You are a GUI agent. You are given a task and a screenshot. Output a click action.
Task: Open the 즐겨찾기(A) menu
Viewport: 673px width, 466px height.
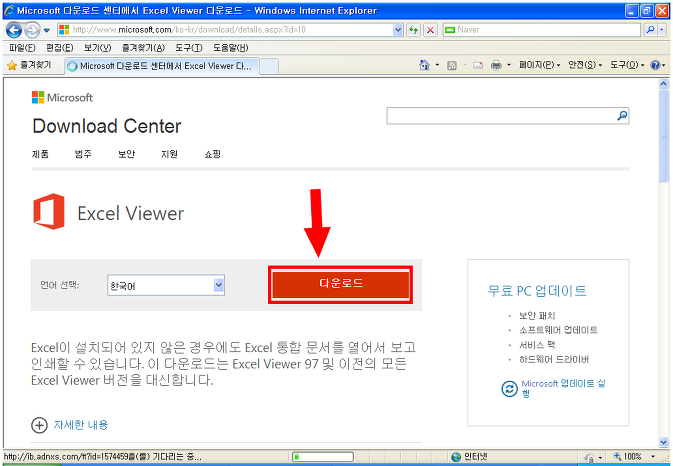coord(143,48)
